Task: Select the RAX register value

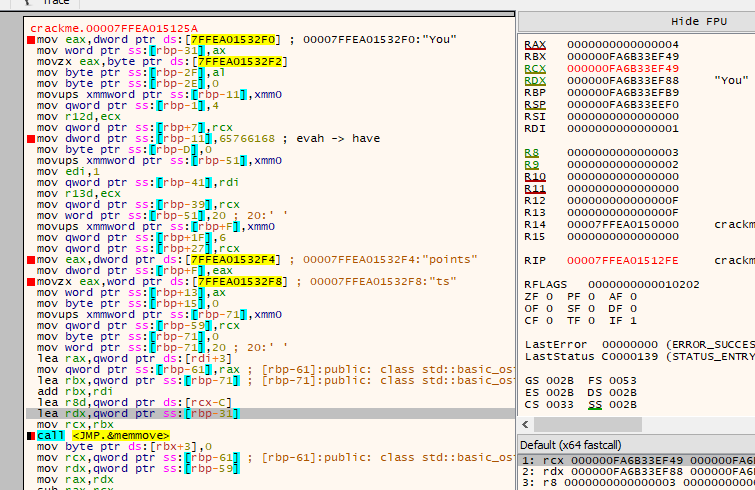Action: (623, 45)
